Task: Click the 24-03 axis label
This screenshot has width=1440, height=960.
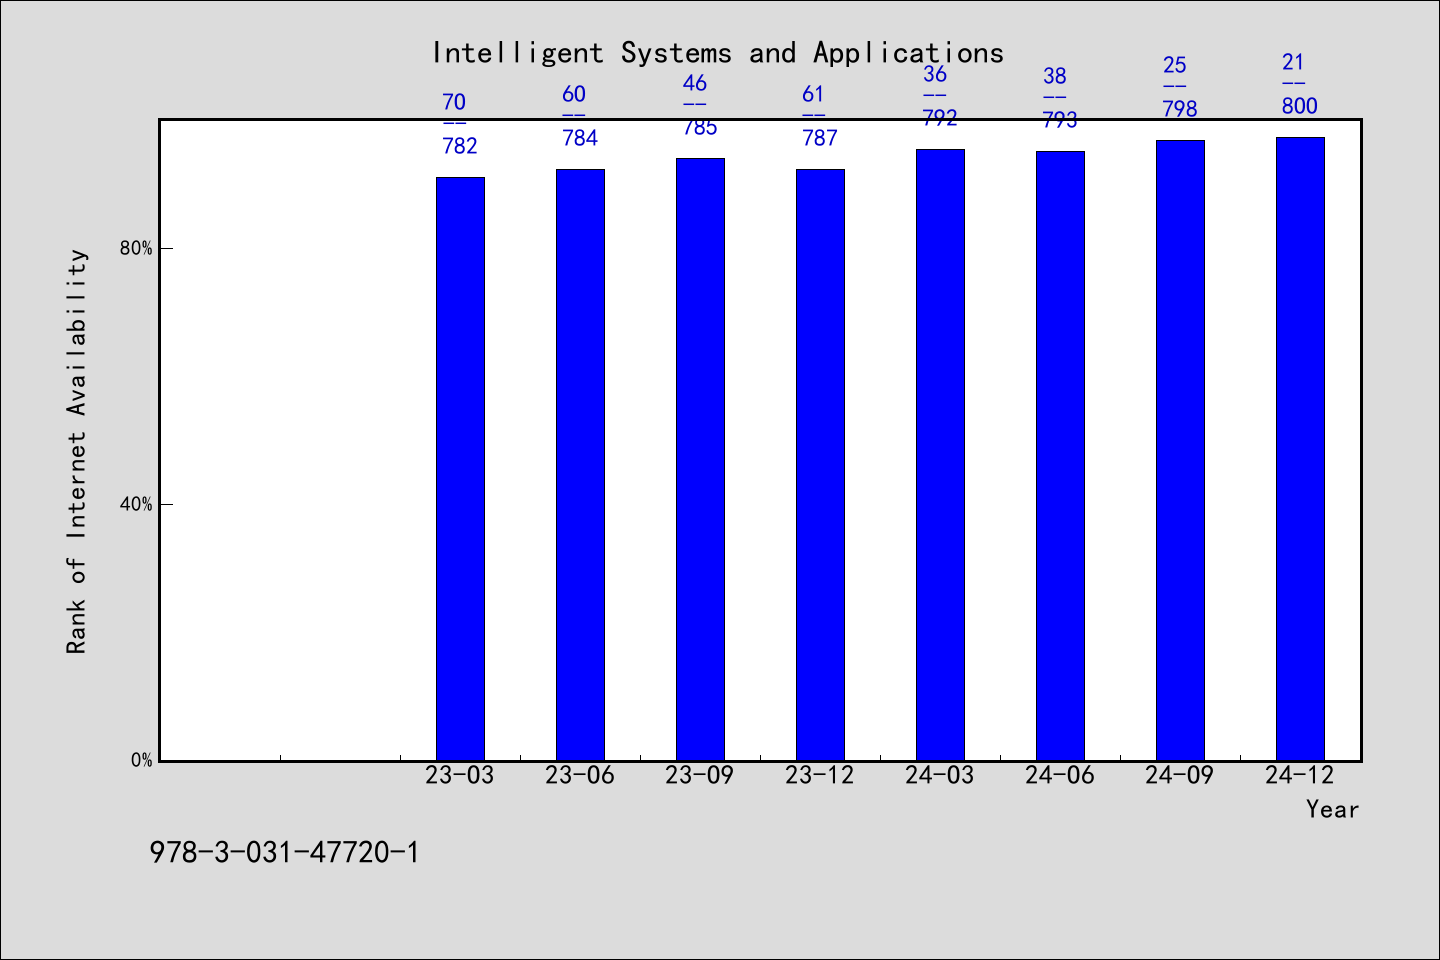Action: (940, 776)
